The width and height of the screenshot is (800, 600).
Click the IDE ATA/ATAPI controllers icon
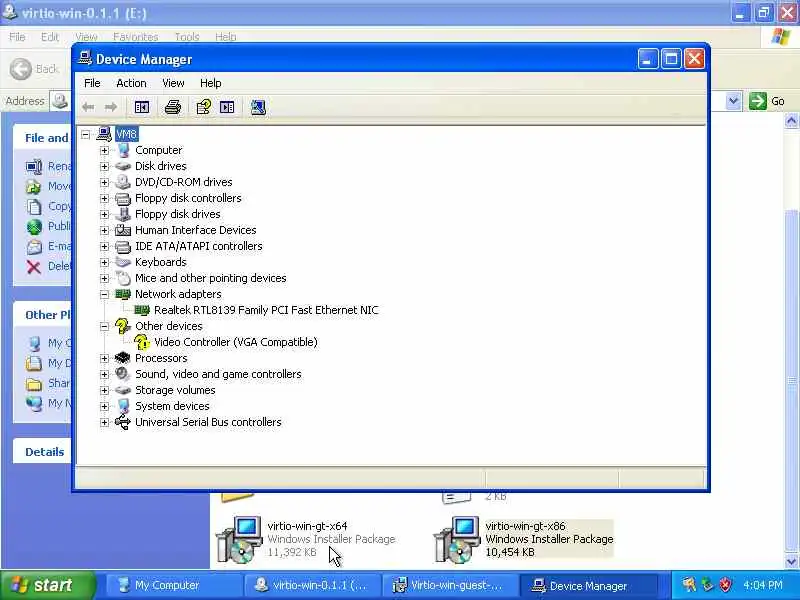(x=123, y=246)
